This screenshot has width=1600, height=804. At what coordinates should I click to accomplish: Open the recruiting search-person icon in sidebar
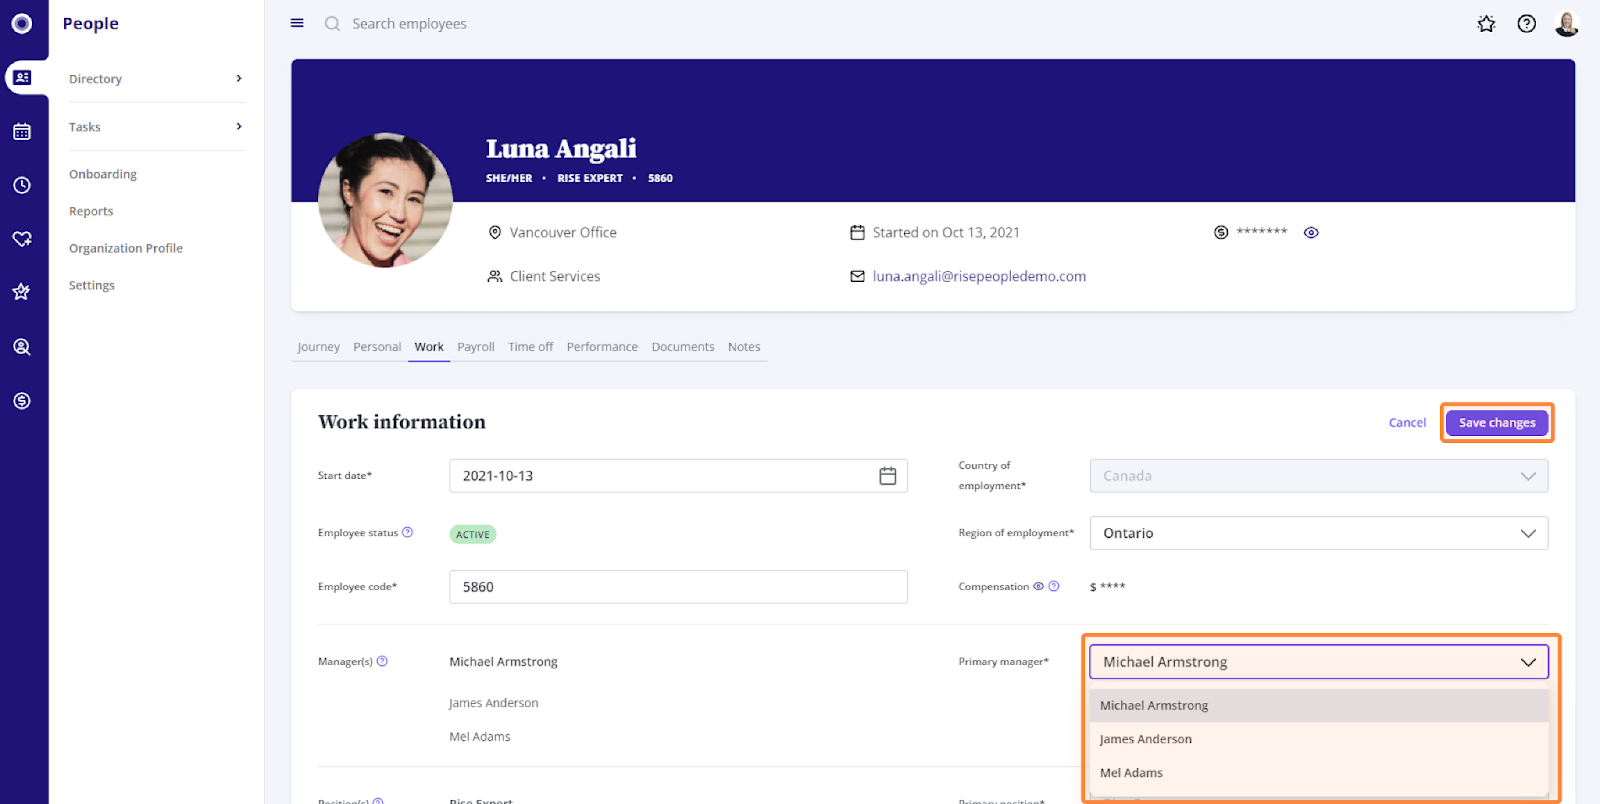(22, 347)
